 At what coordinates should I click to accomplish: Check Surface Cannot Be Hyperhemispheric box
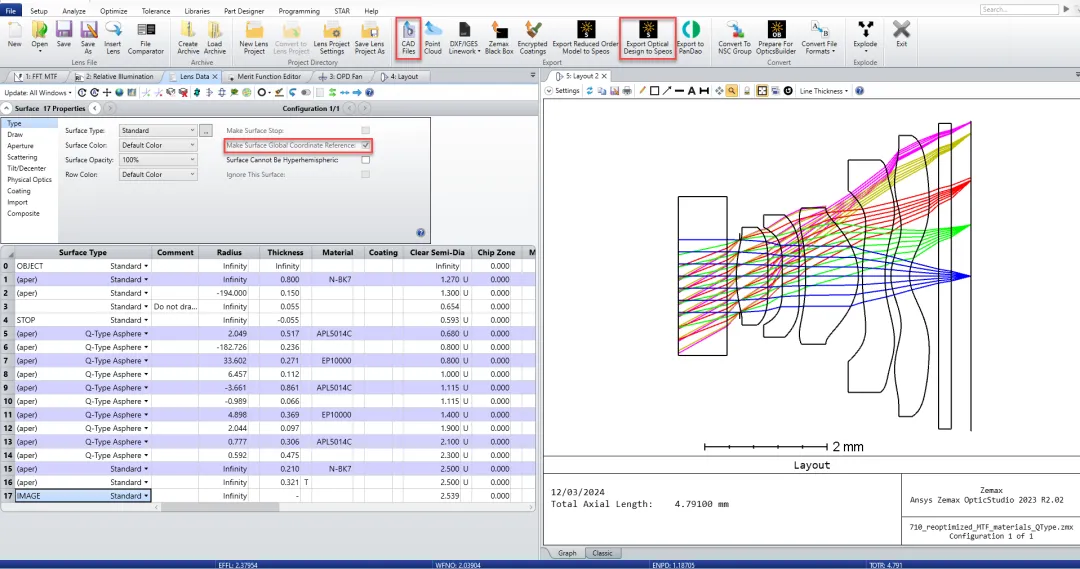366,160
